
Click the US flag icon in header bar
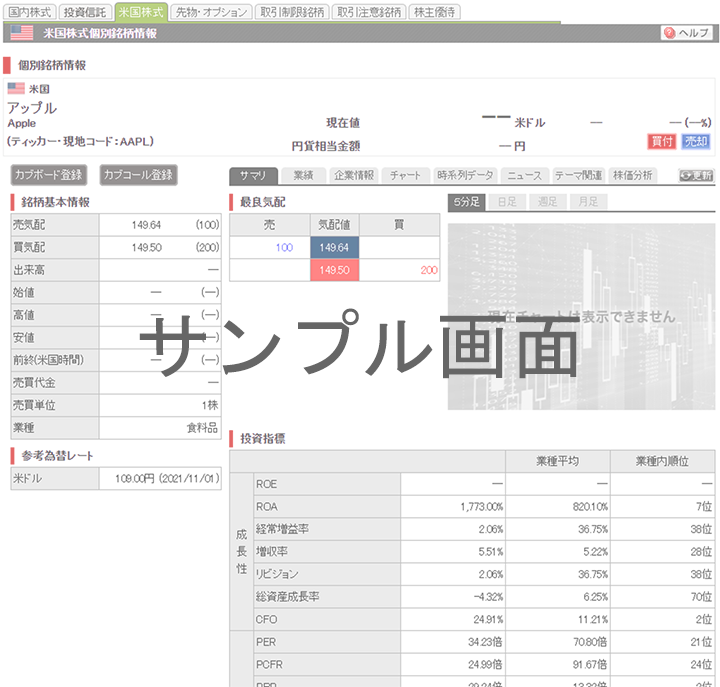coord(22,33)
